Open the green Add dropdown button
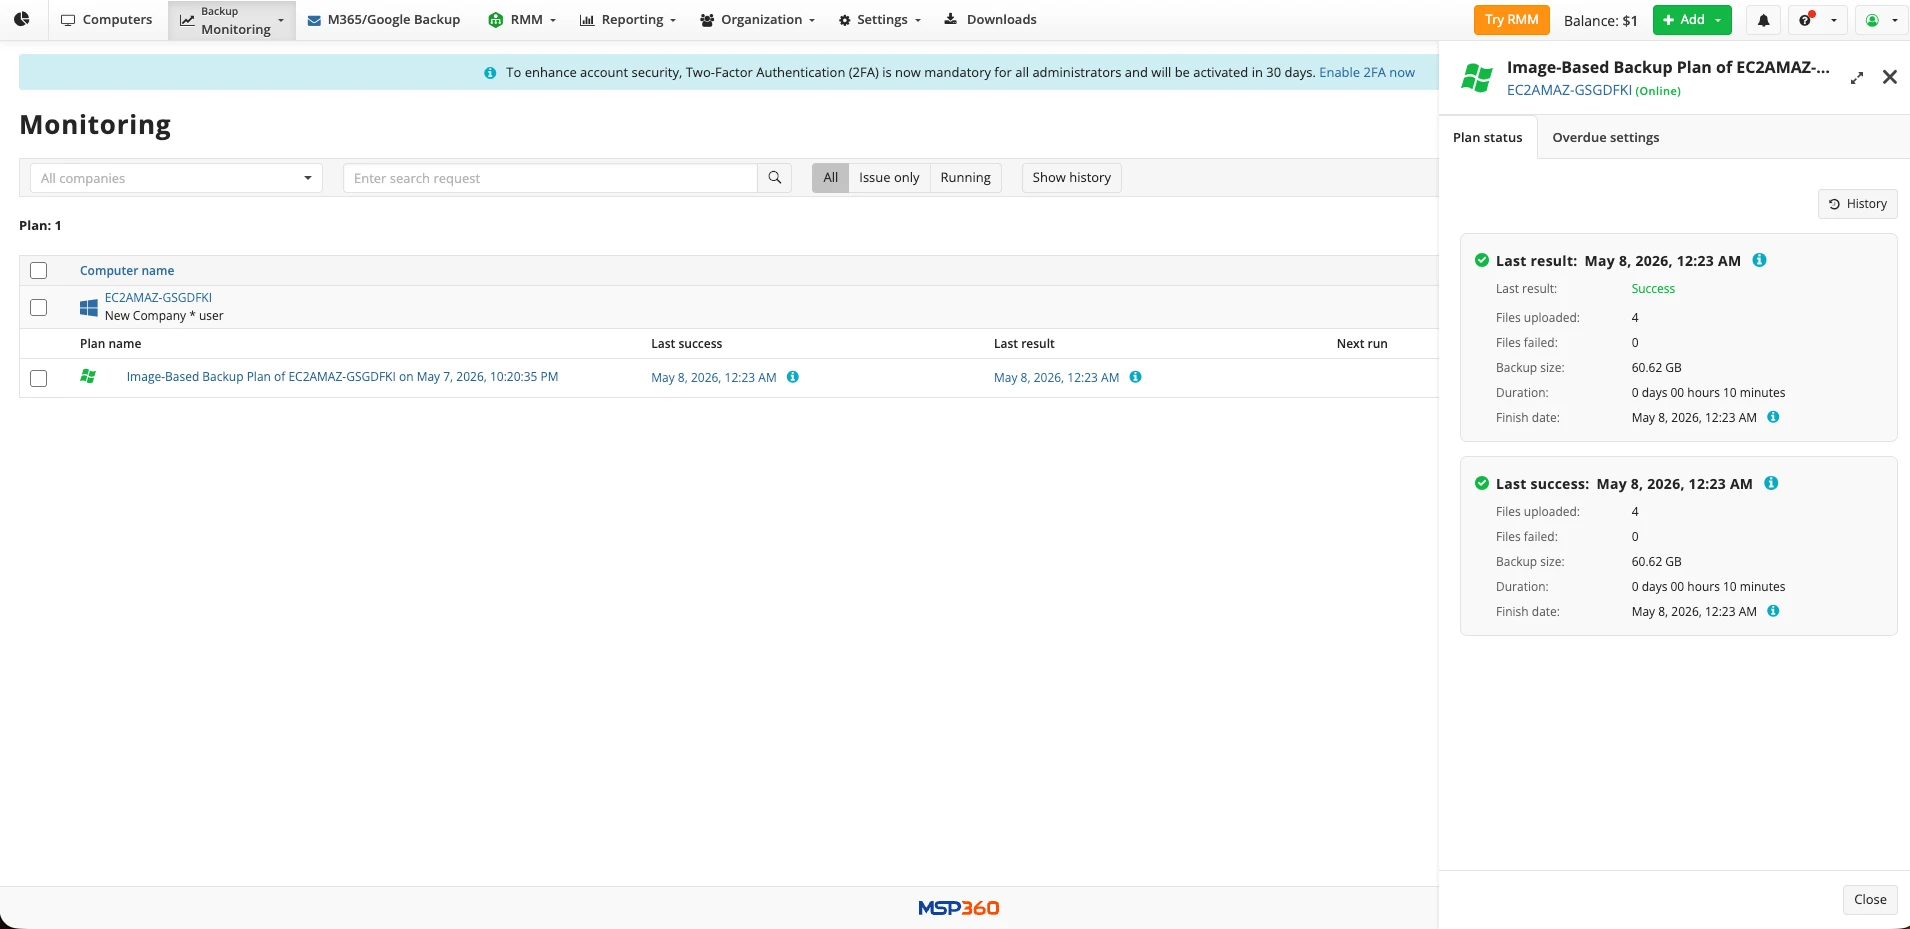This screenshot has width=1910, height=929. (1692, 20)
